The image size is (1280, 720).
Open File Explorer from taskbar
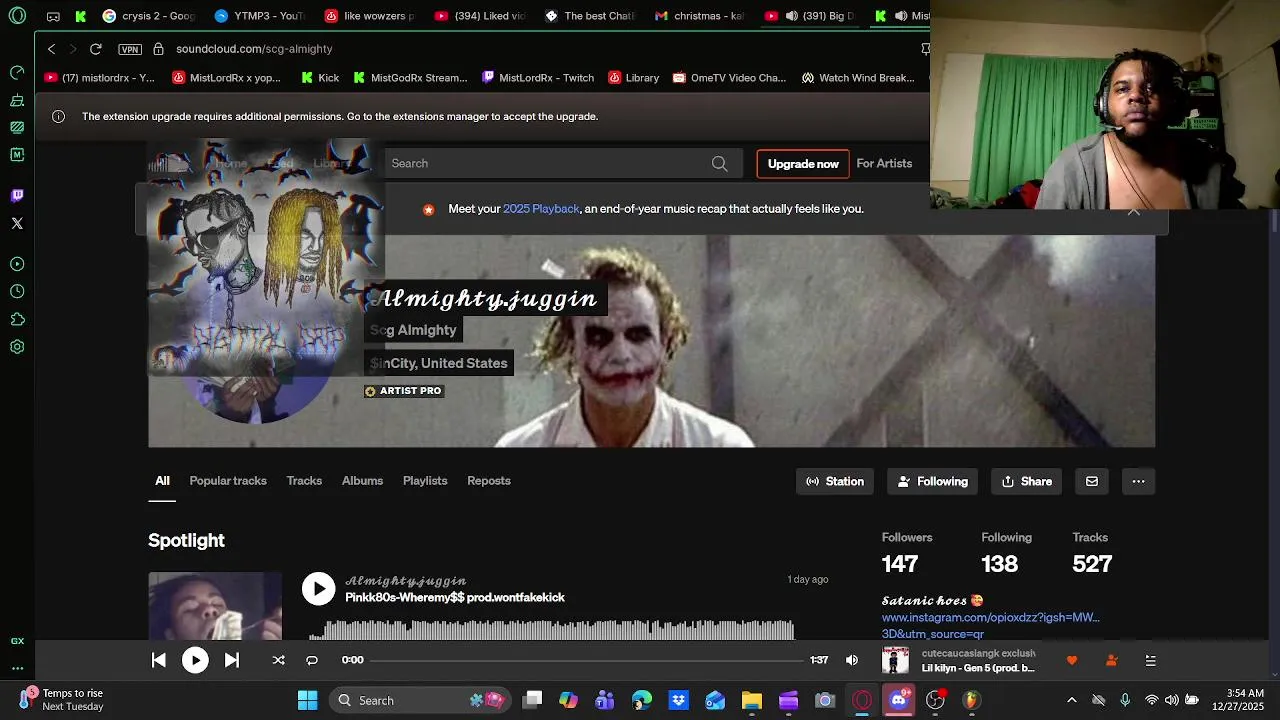[x=751, y=700]
